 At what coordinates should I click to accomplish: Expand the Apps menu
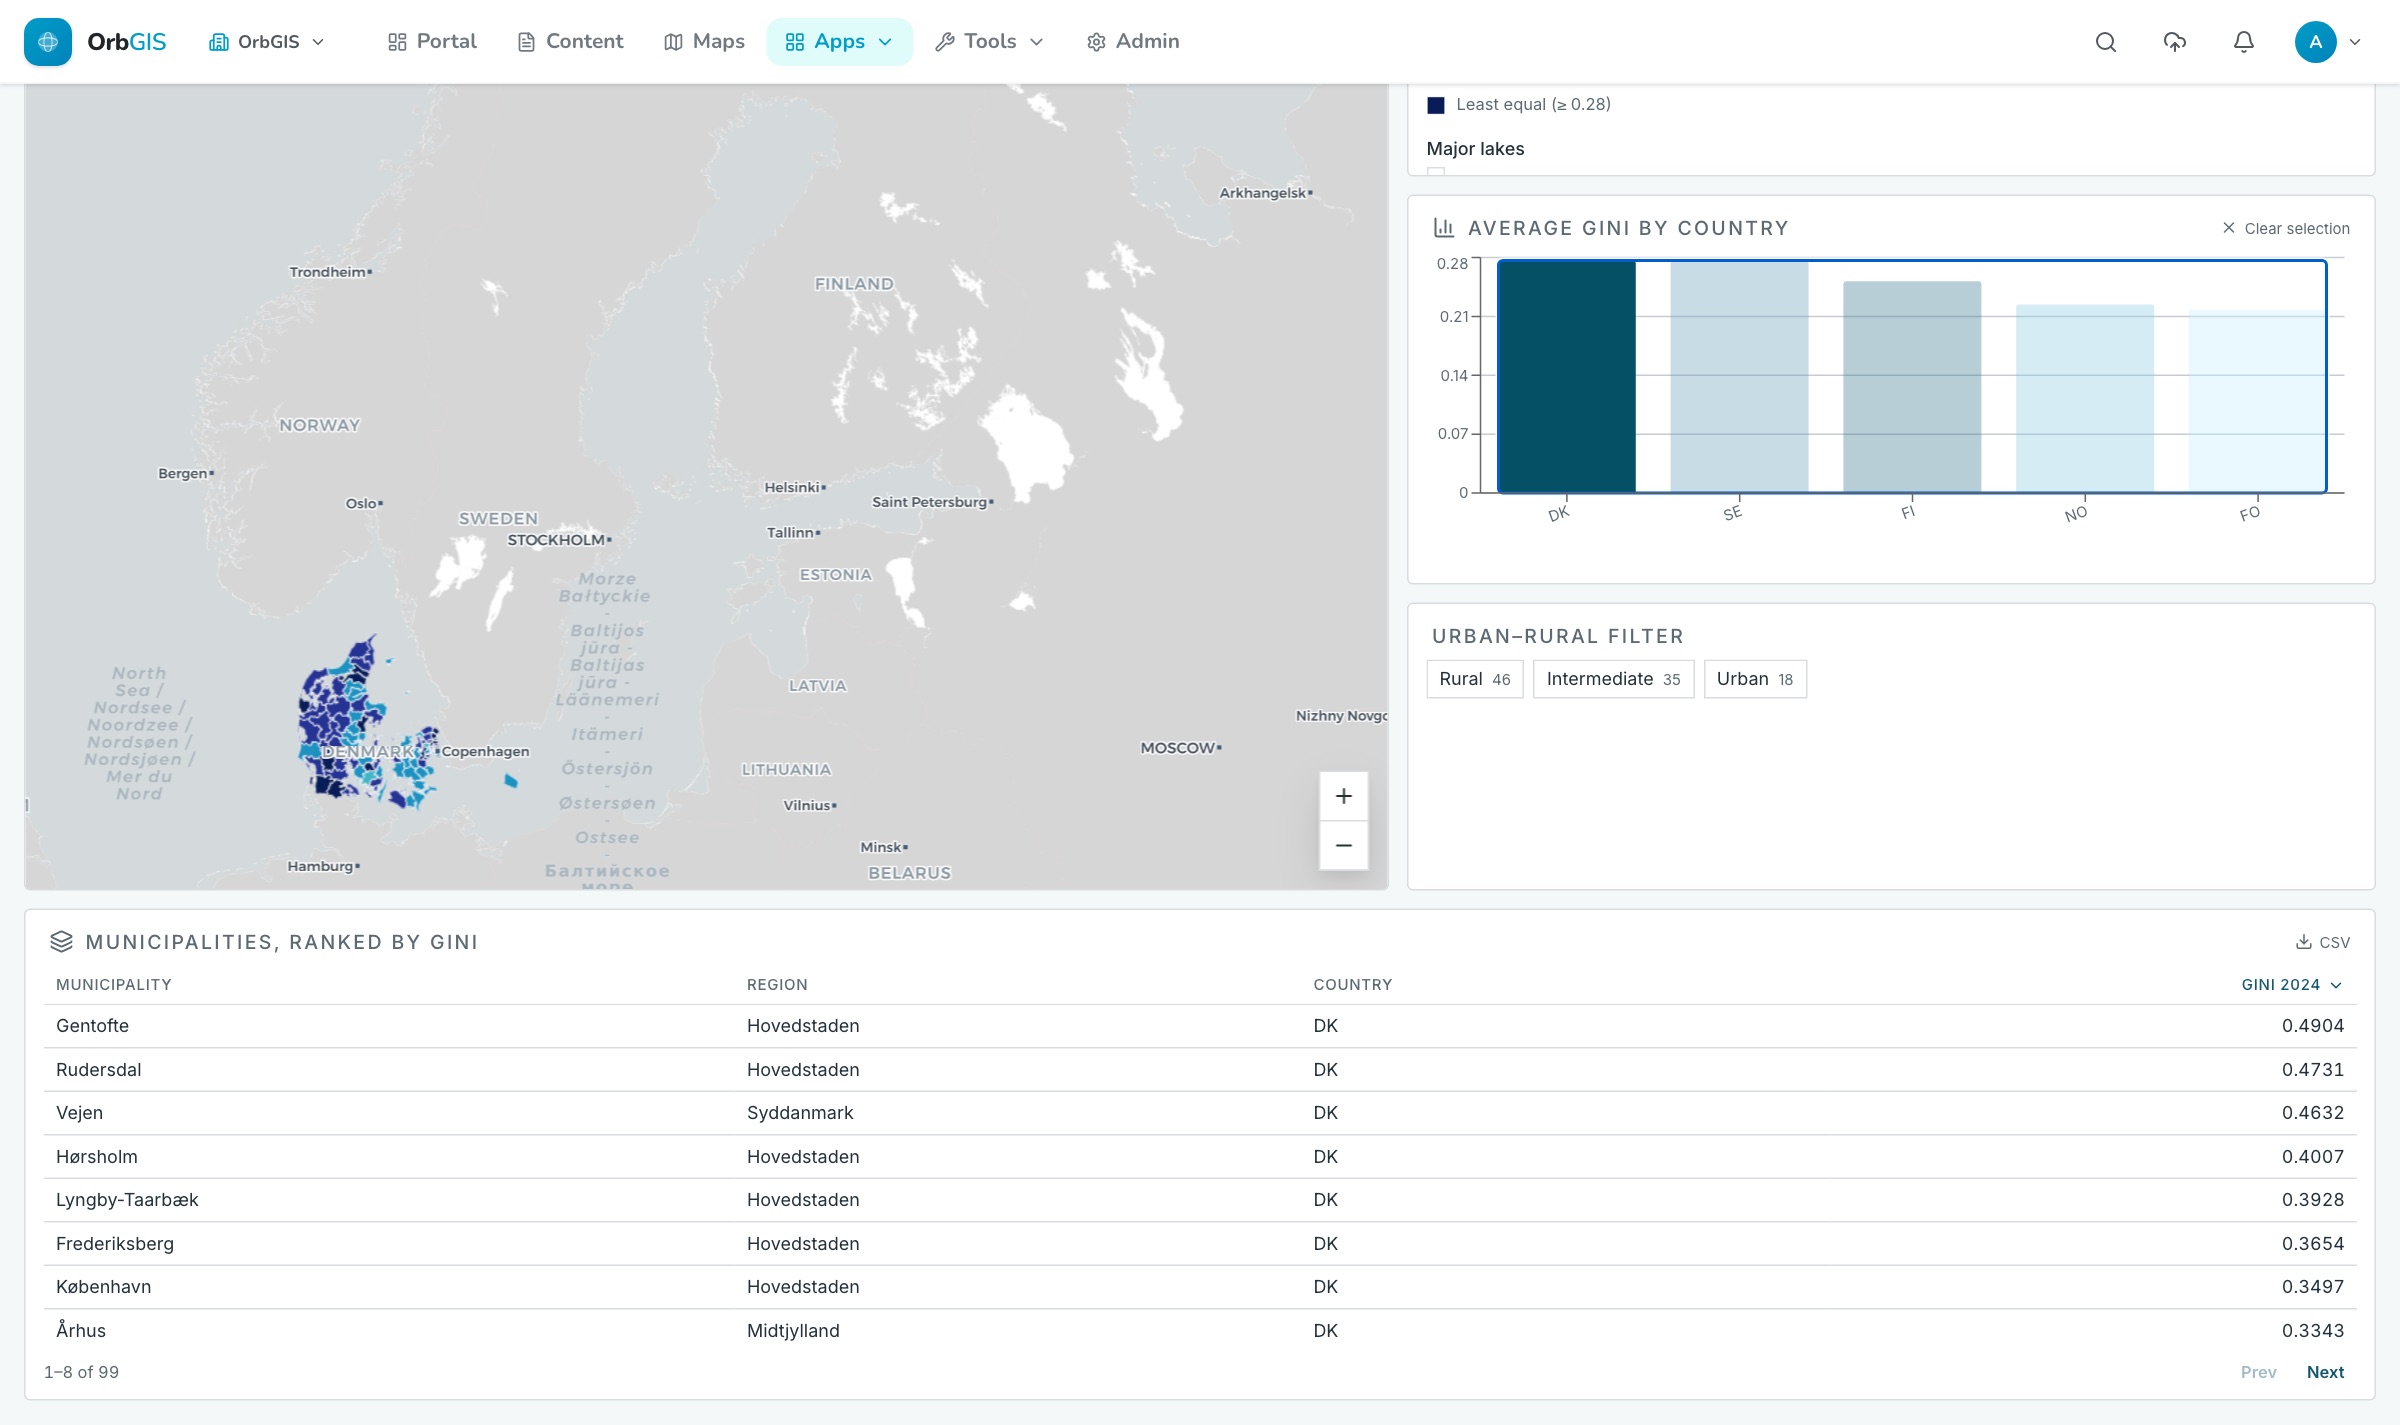839,42
